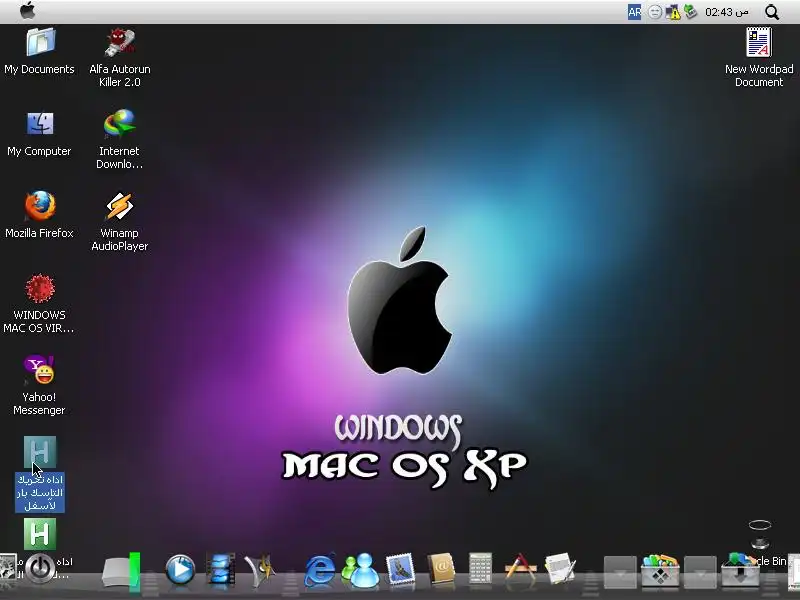
Task: Open the notepad with pen icon in the dock
Action: coord(560,568)
